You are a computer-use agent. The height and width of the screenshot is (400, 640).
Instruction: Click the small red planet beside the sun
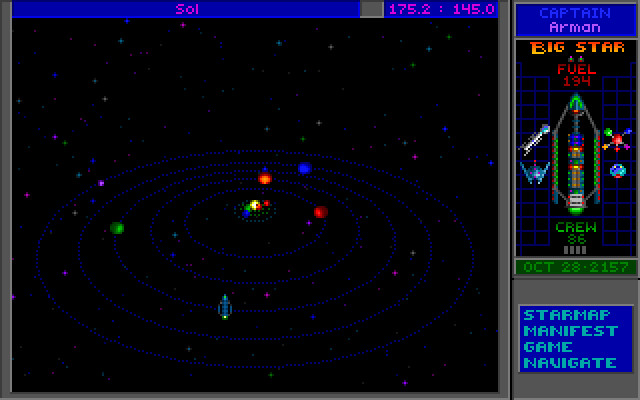point(267,203)
